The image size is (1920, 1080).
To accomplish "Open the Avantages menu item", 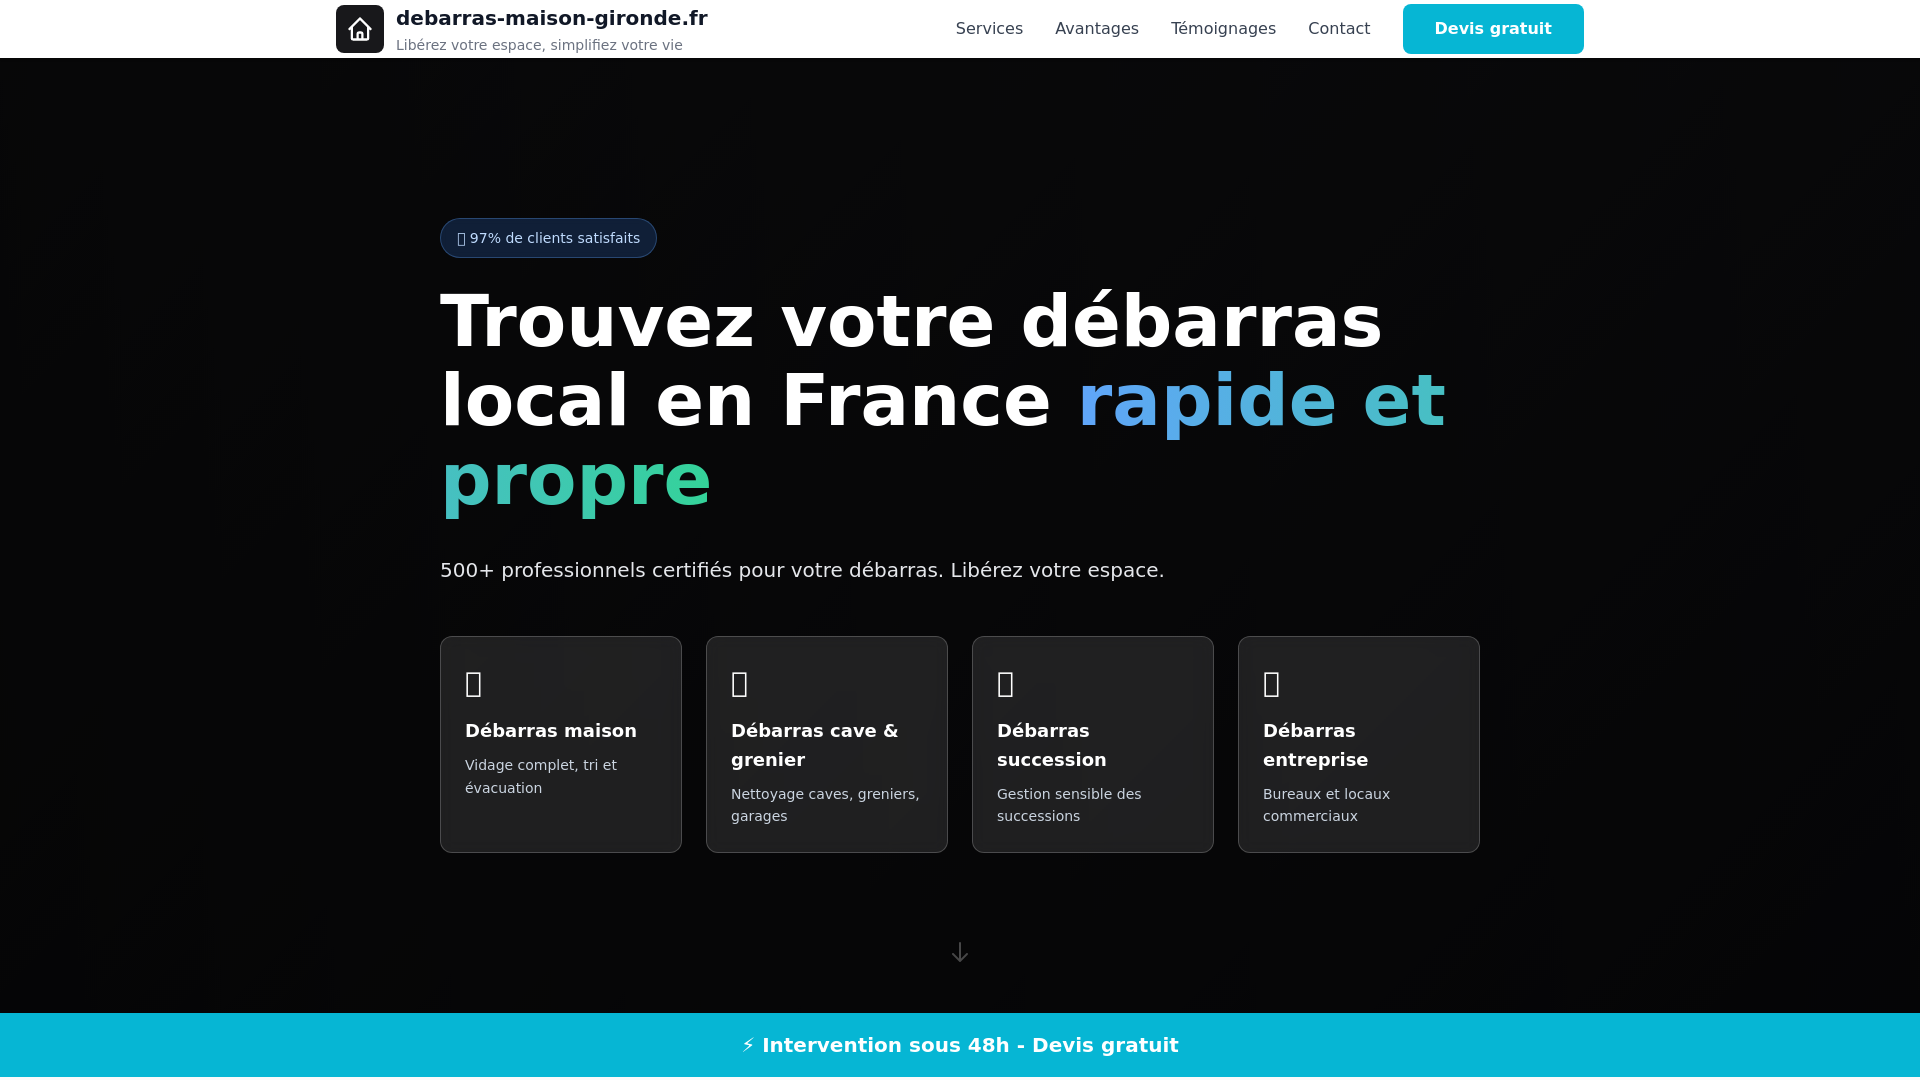I will coord(1097,28).
